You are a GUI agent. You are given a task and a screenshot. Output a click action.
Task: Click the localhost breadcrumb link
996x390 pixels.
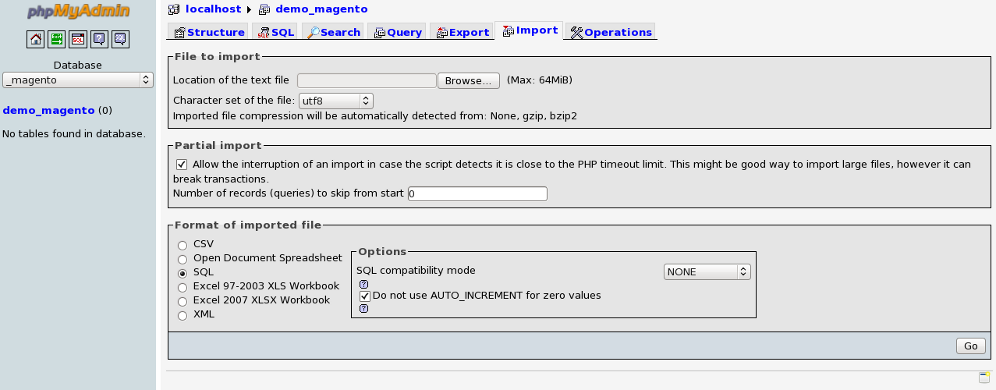coord(213,10)
